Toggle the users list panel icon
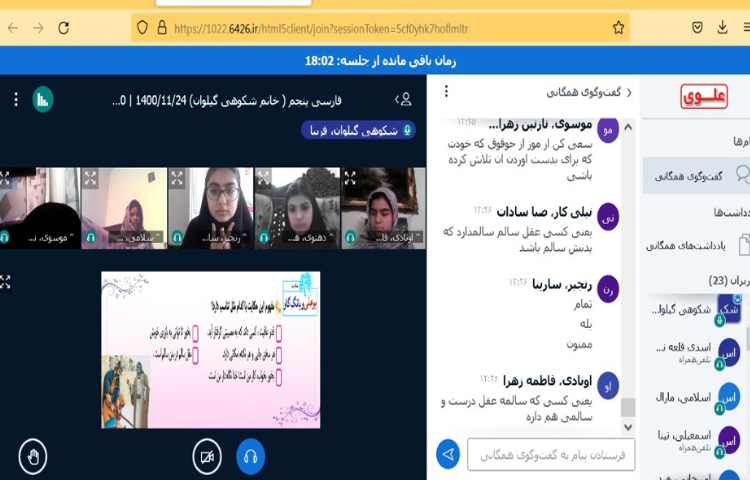Viewport: 750px width, 480px height. point(403,99)
